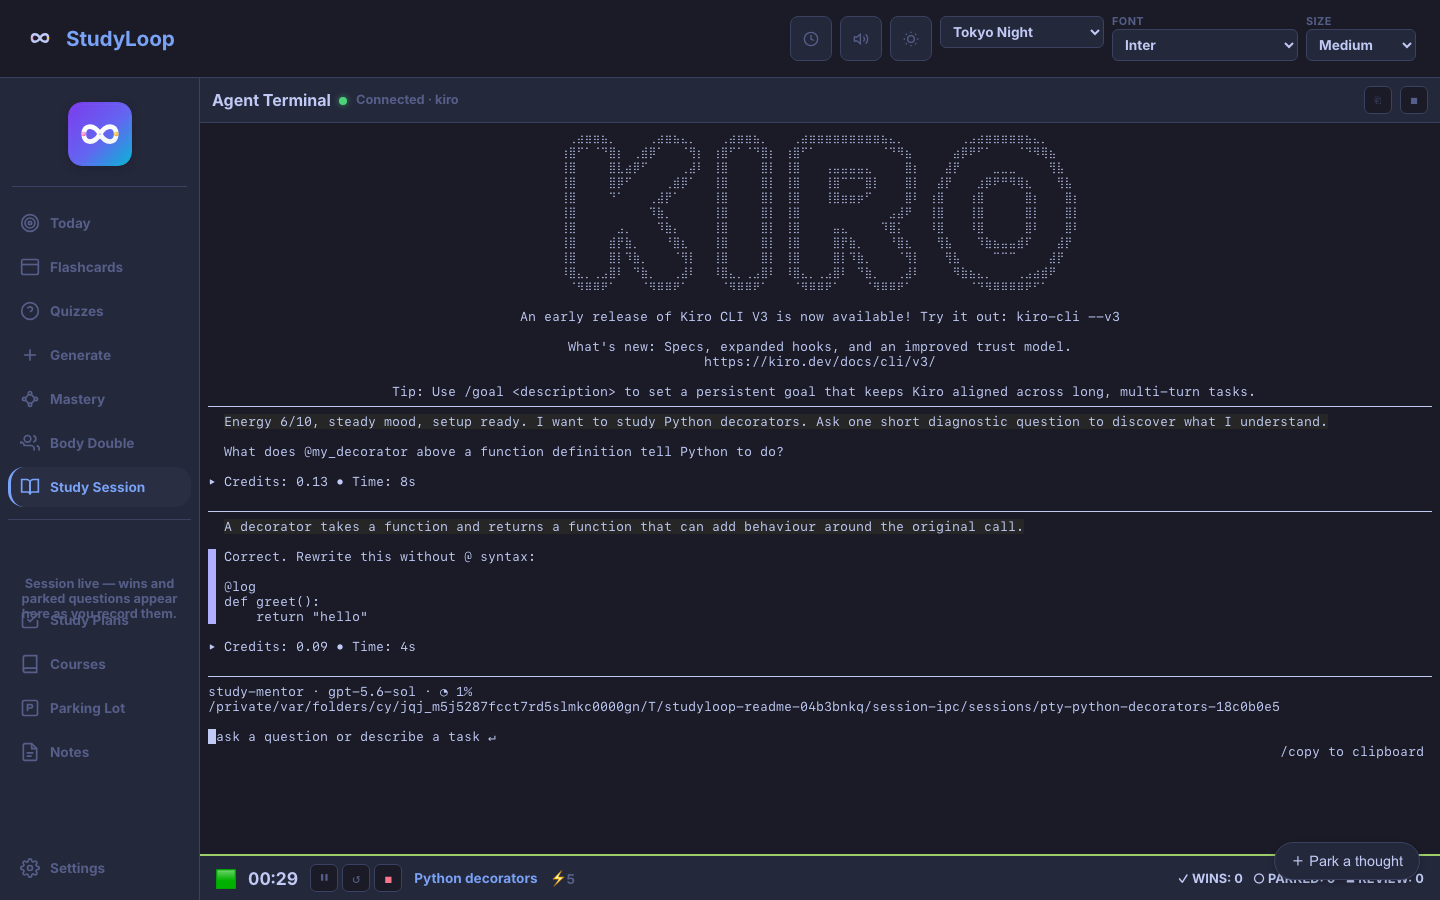
Task: Open the Inter font dropdown
Action: 1205,45
